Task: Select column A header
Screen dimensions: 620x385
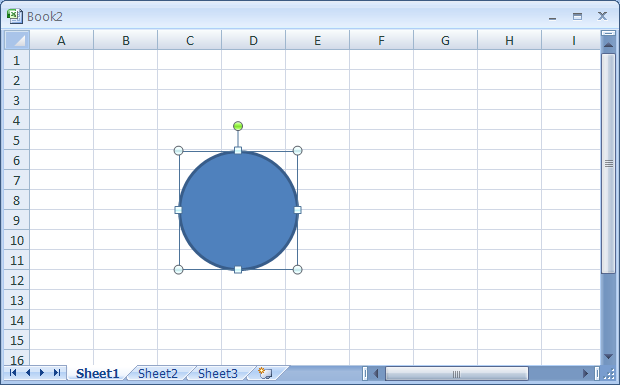Action: [x=61, y=40]
